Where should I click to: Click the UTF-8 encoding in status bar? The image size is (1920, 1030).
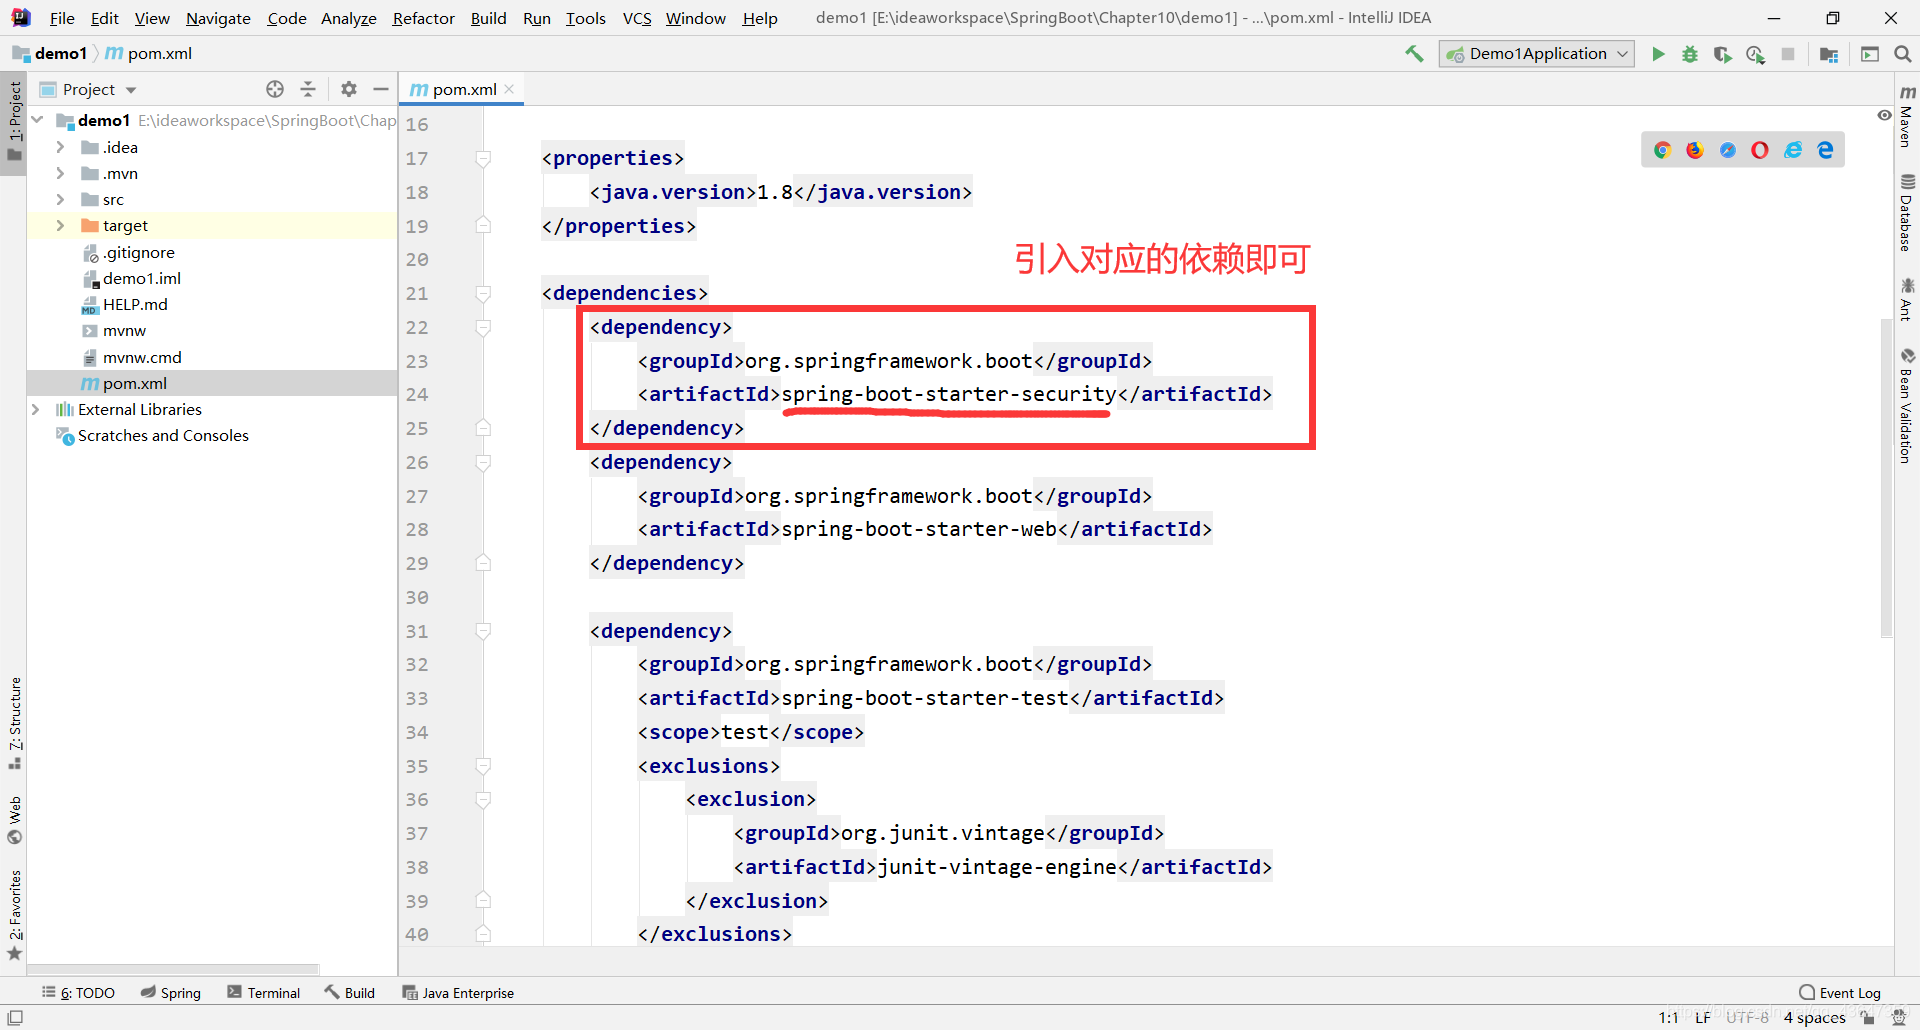coord(1747,1018)
